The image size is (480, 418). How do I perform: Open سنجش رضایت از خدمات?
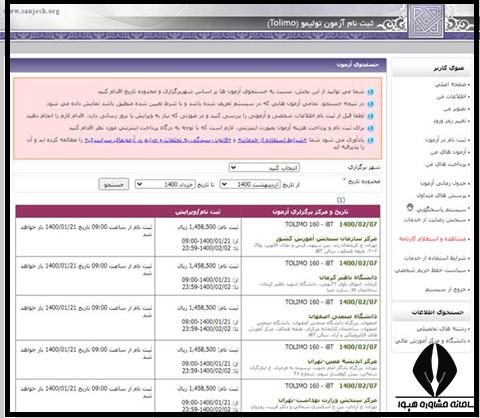point(435,220)
